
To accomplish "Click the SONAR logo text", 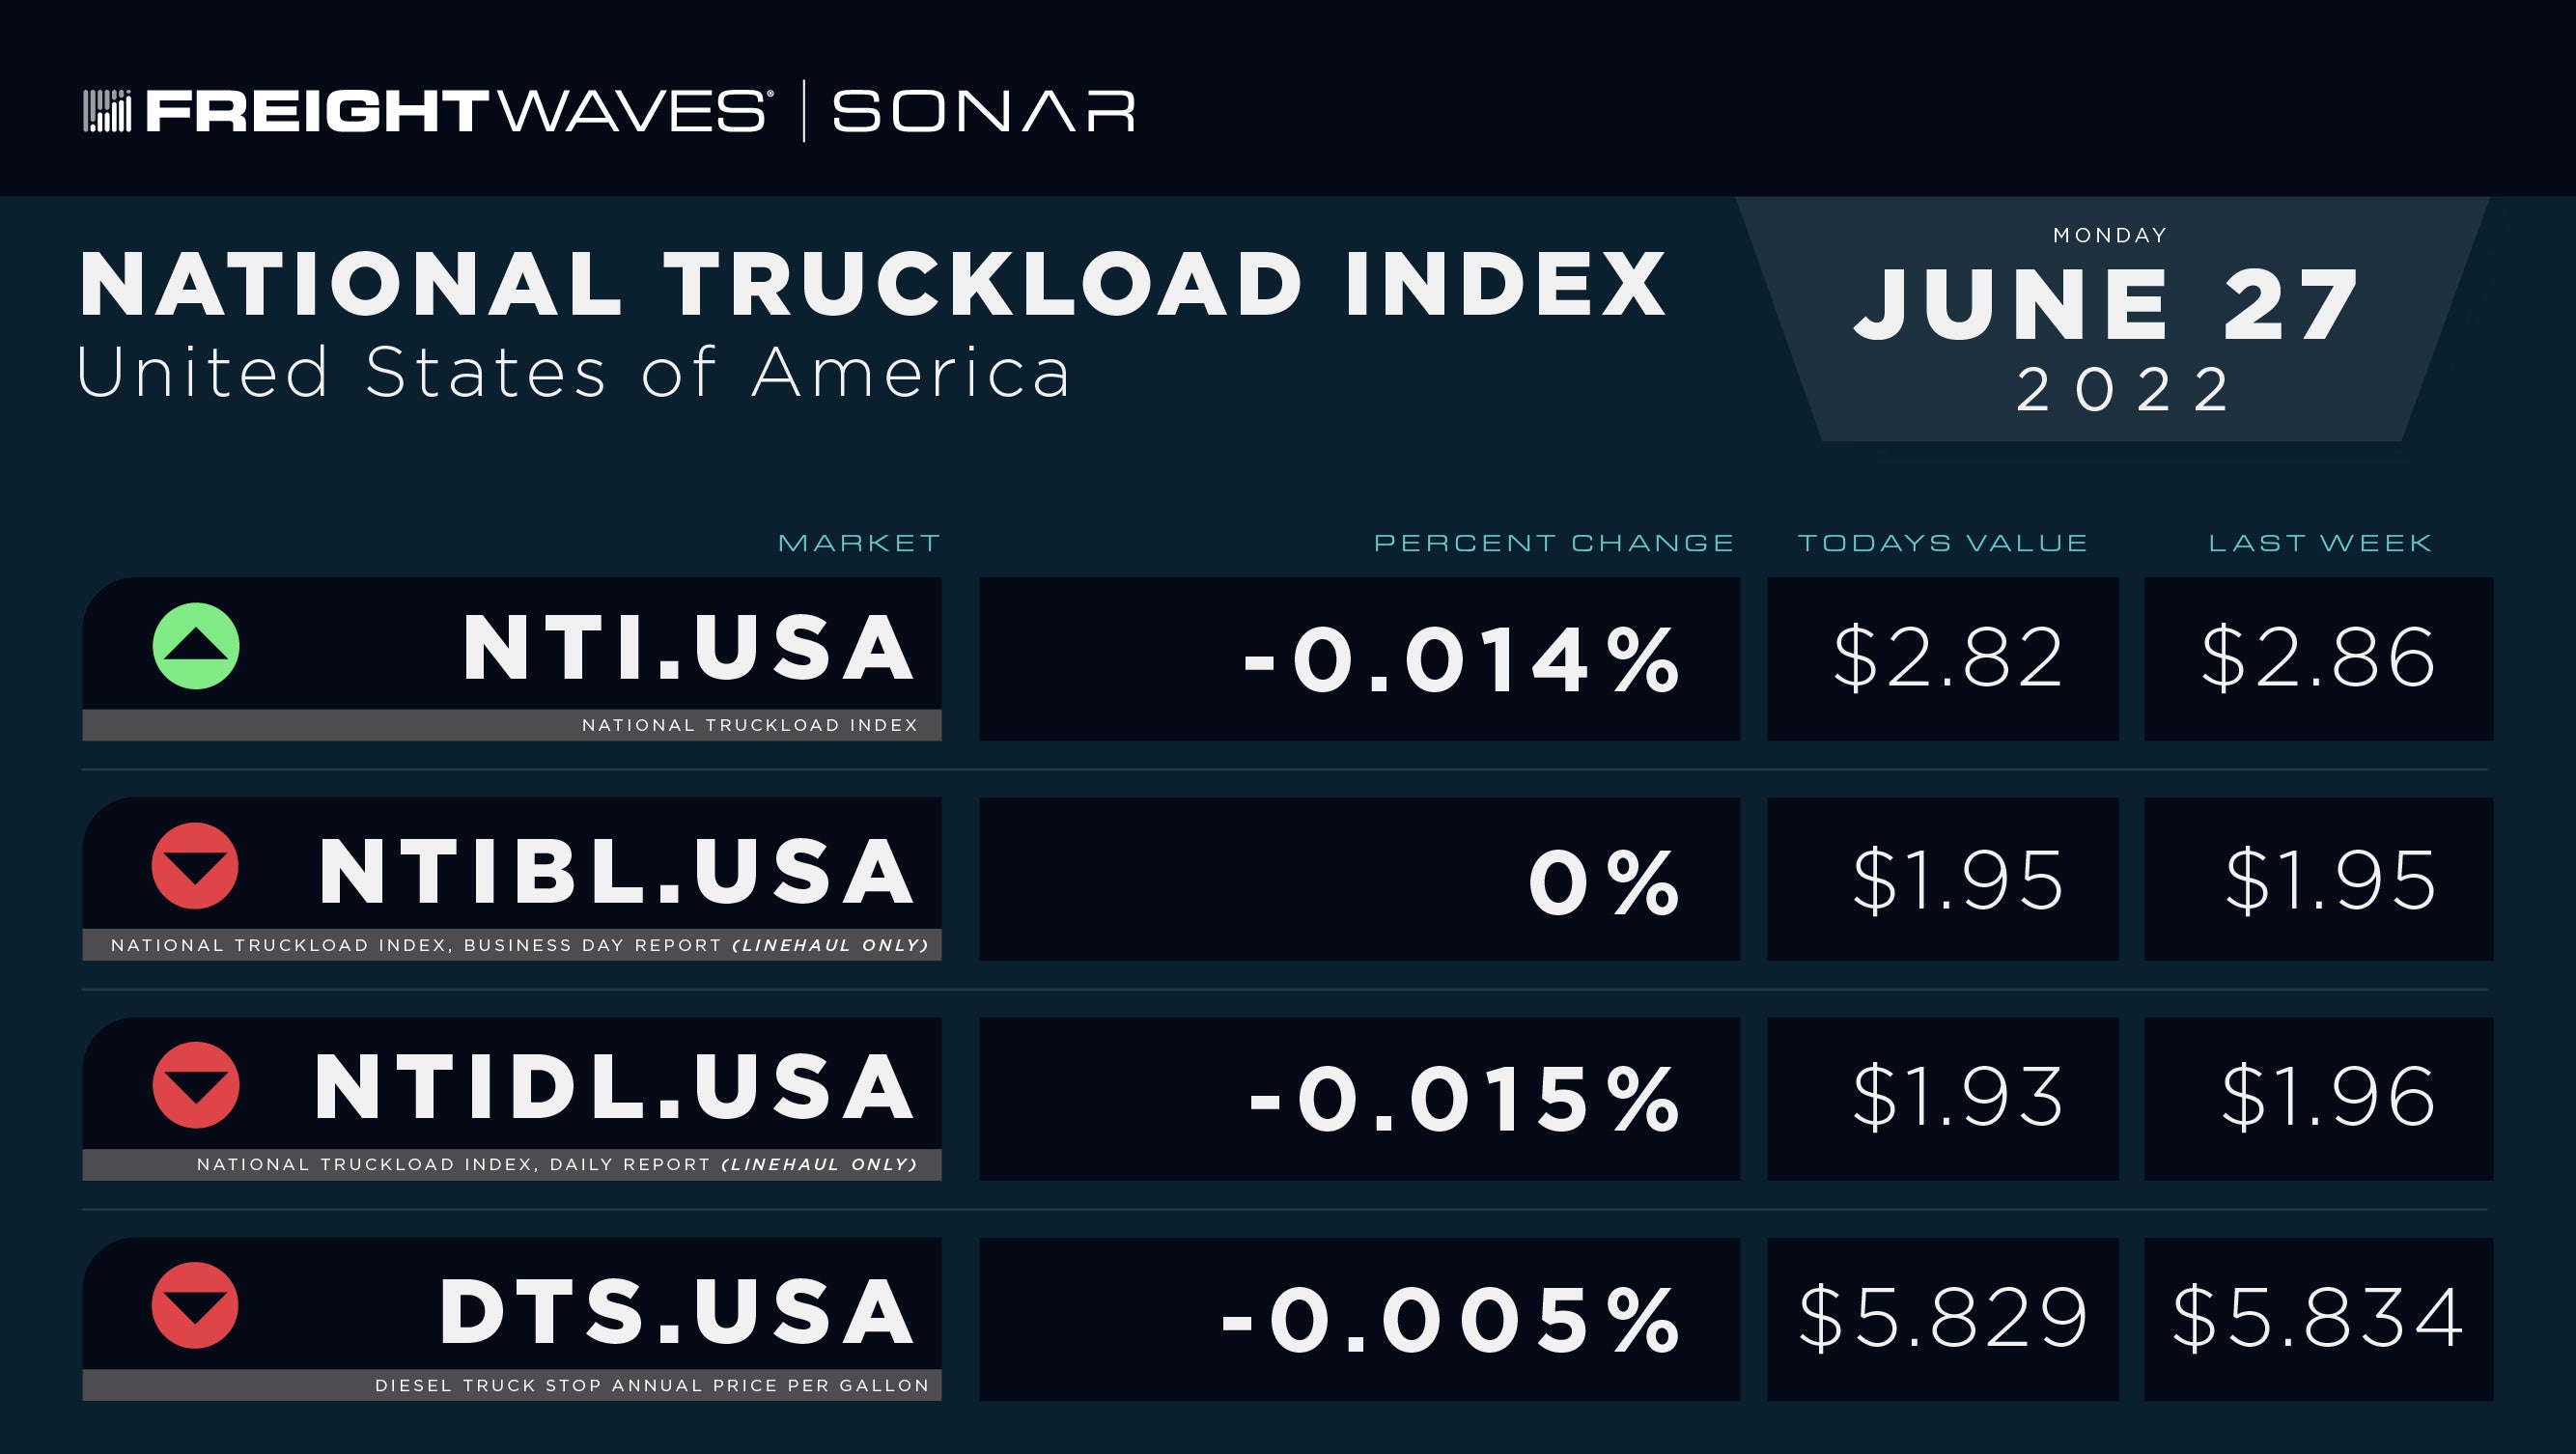I will click(x=984, y=111).
